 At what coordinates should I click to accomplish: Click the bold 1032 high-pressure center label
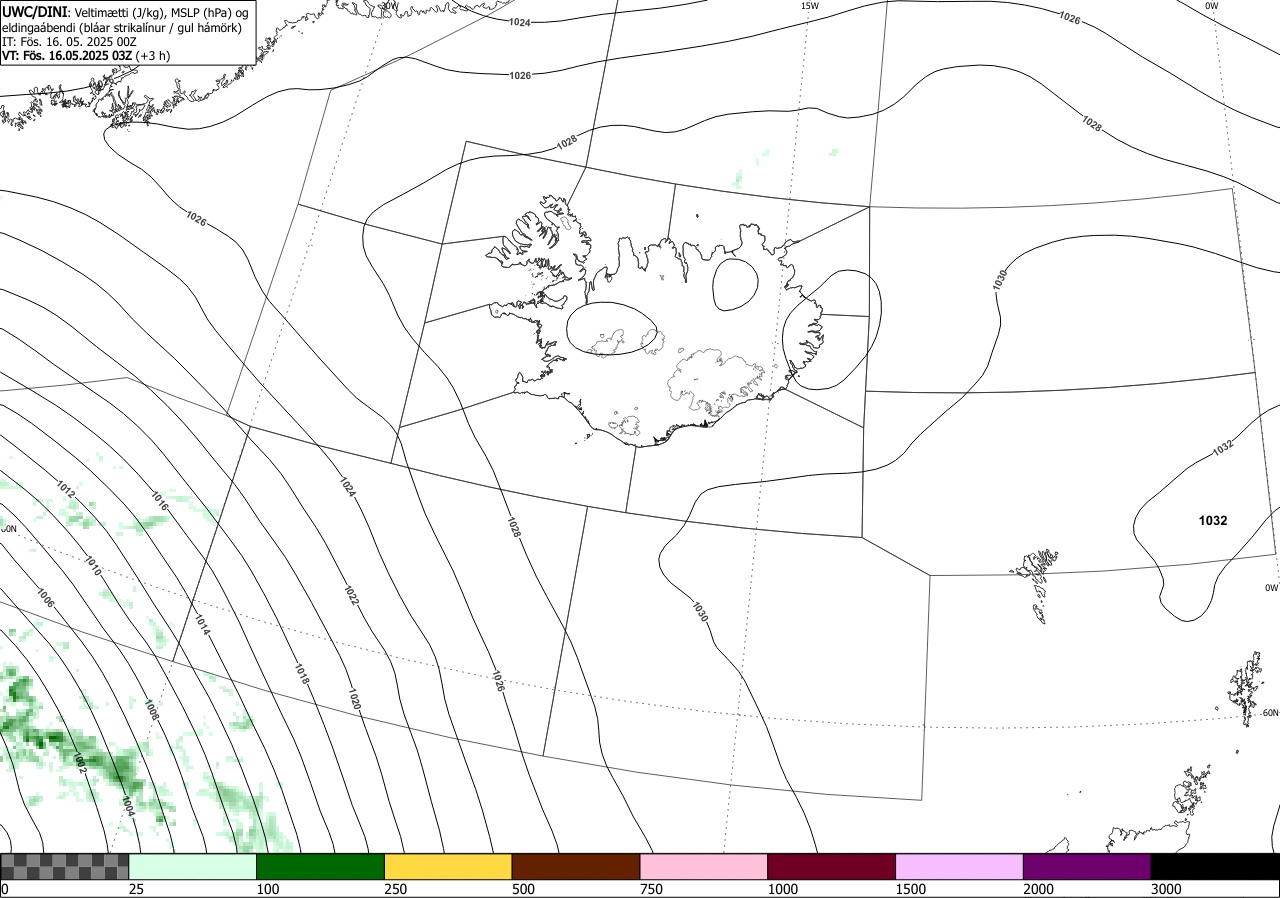1213,520
